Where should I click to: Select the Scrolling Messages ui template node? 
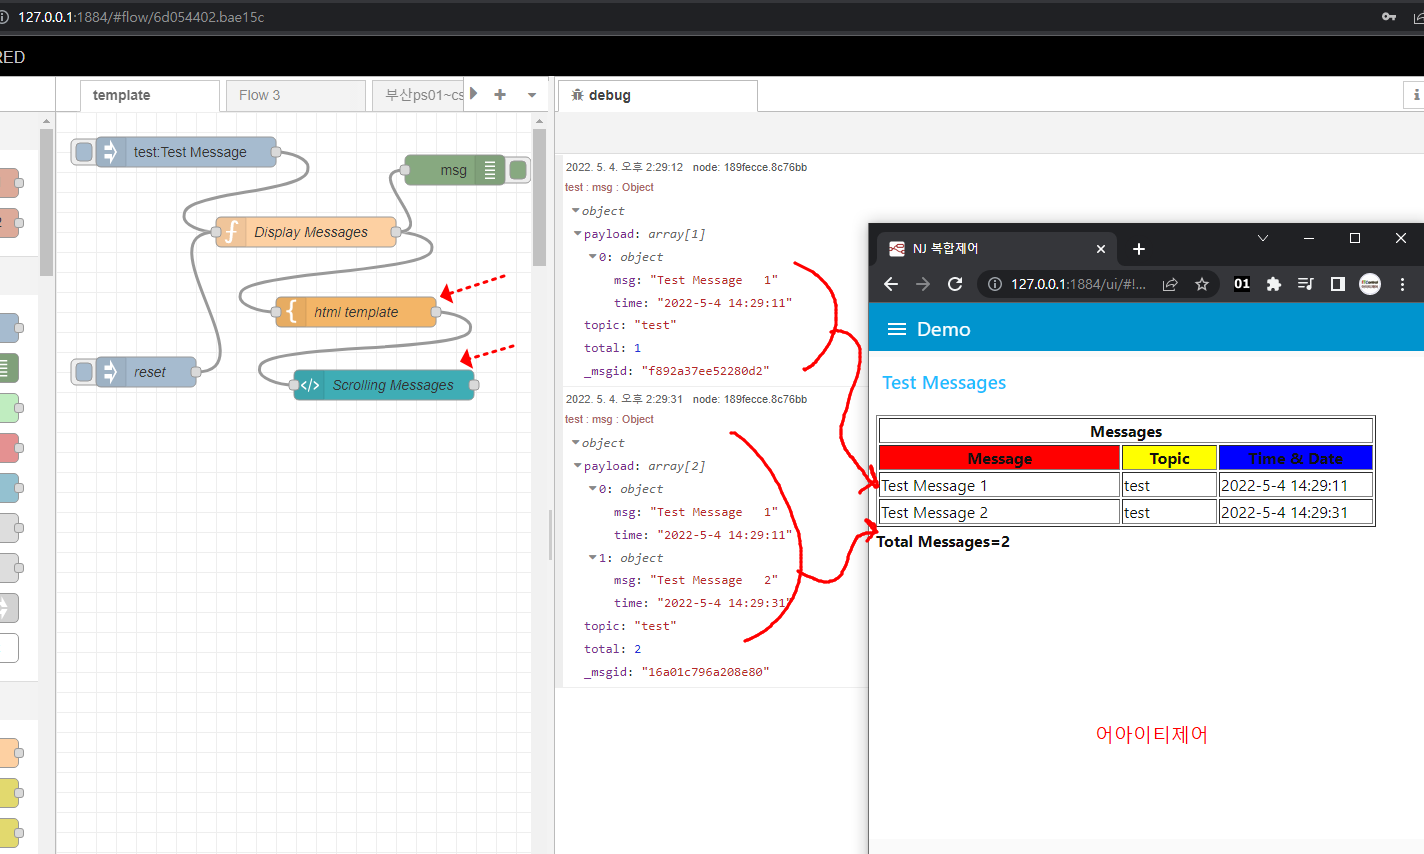point(384,385)
